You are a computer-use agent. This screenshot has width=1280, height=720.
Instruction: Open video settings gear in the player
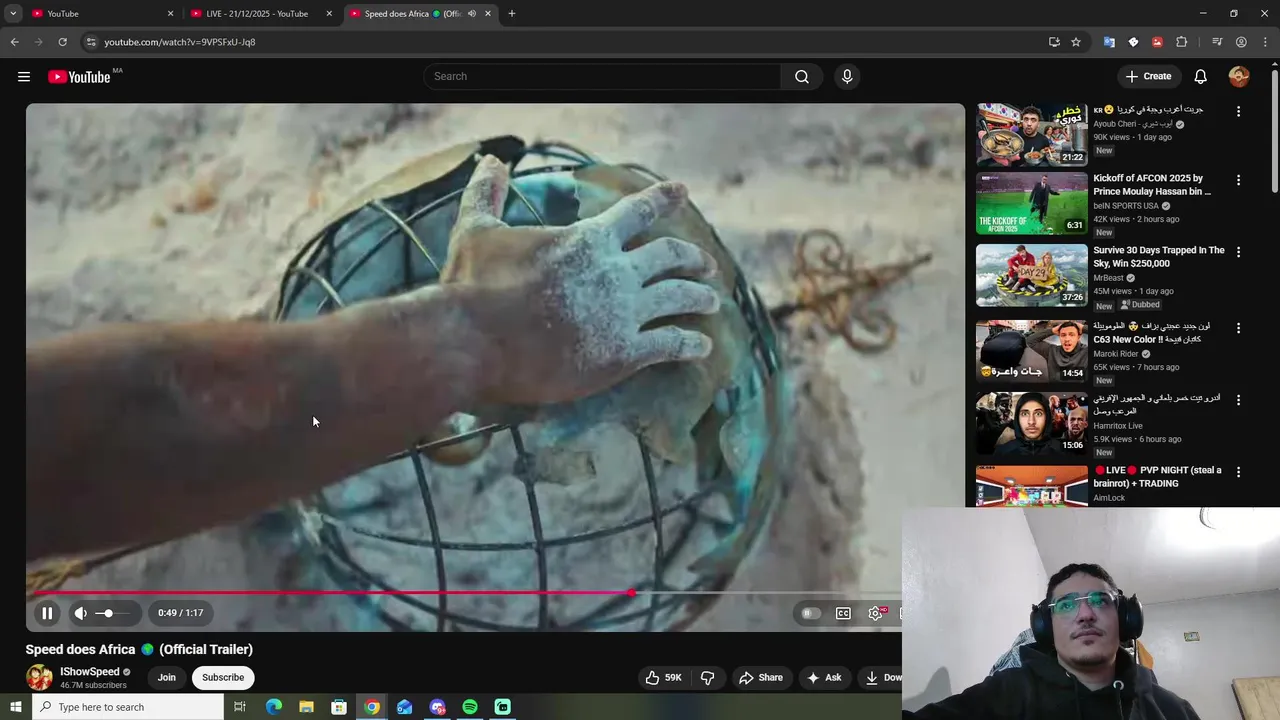[875, 613]
